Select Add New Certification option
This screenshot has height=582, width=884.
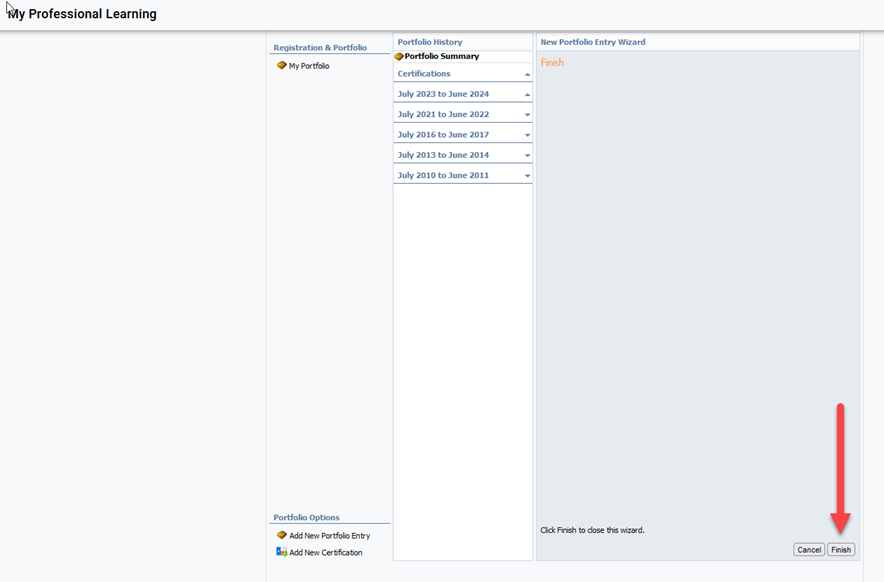point(325,552)
